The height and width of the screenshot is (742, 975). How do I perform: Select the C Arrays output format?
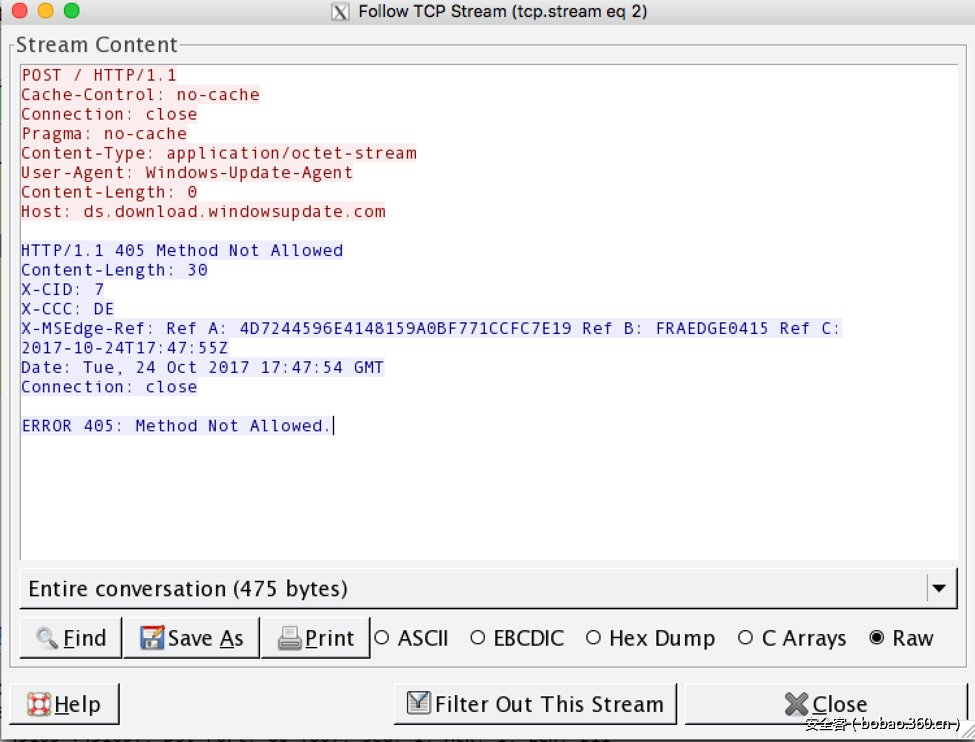click(745, 638)
